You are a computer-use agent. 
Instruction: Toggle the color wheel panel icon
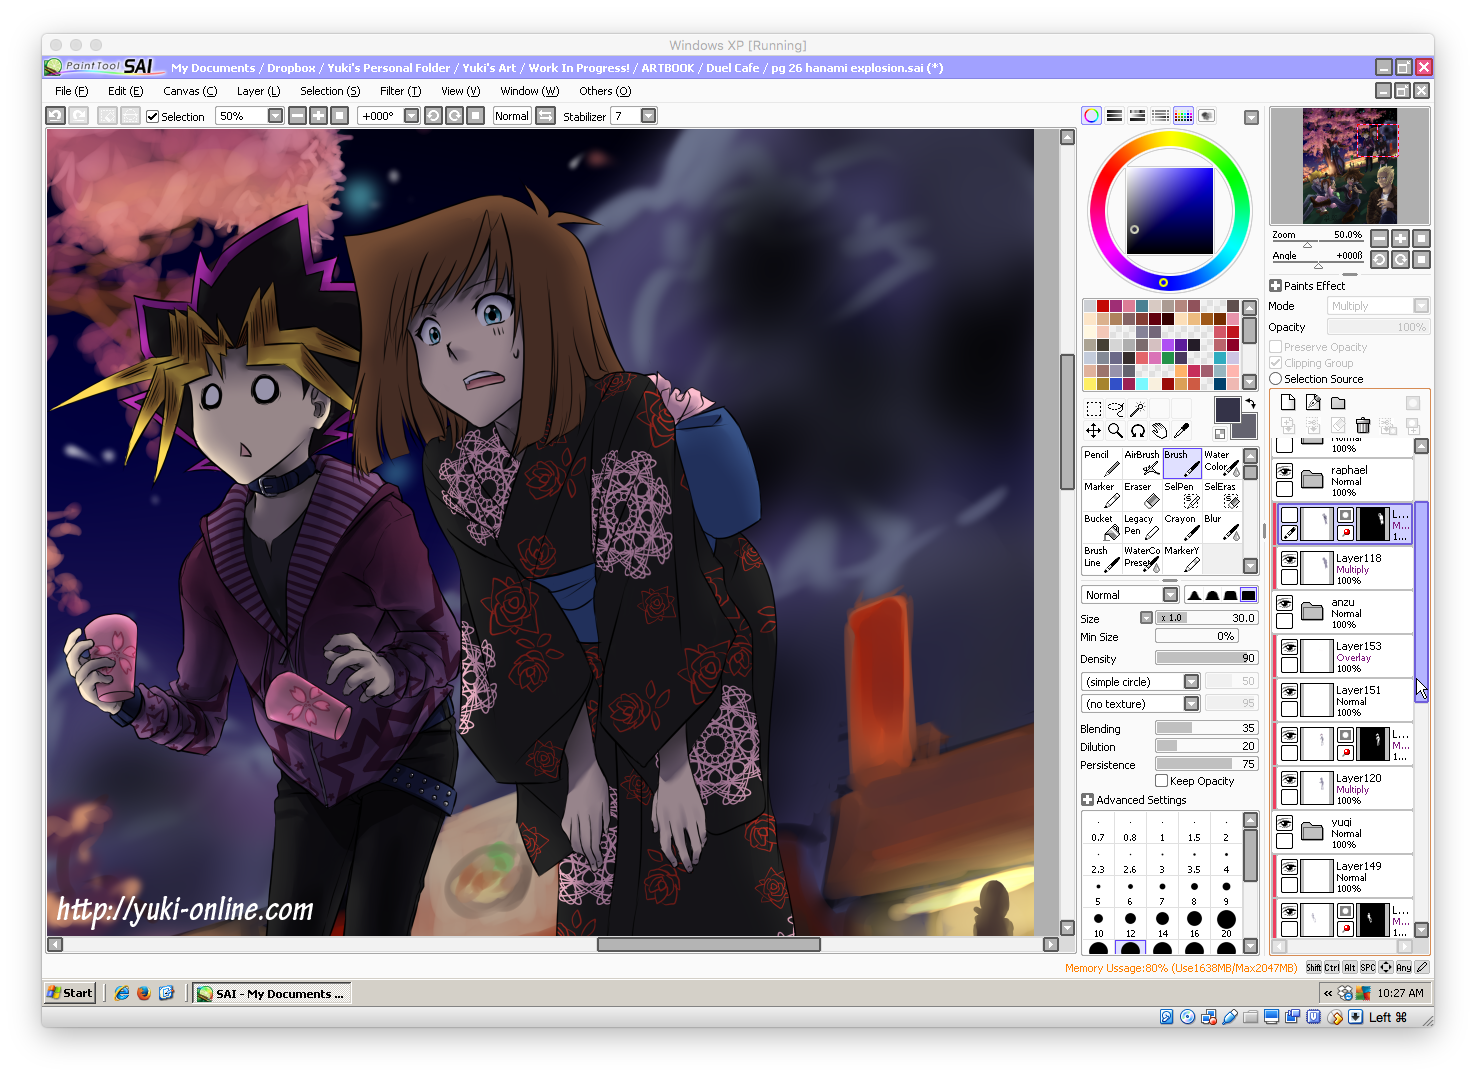pos(1091,116)
